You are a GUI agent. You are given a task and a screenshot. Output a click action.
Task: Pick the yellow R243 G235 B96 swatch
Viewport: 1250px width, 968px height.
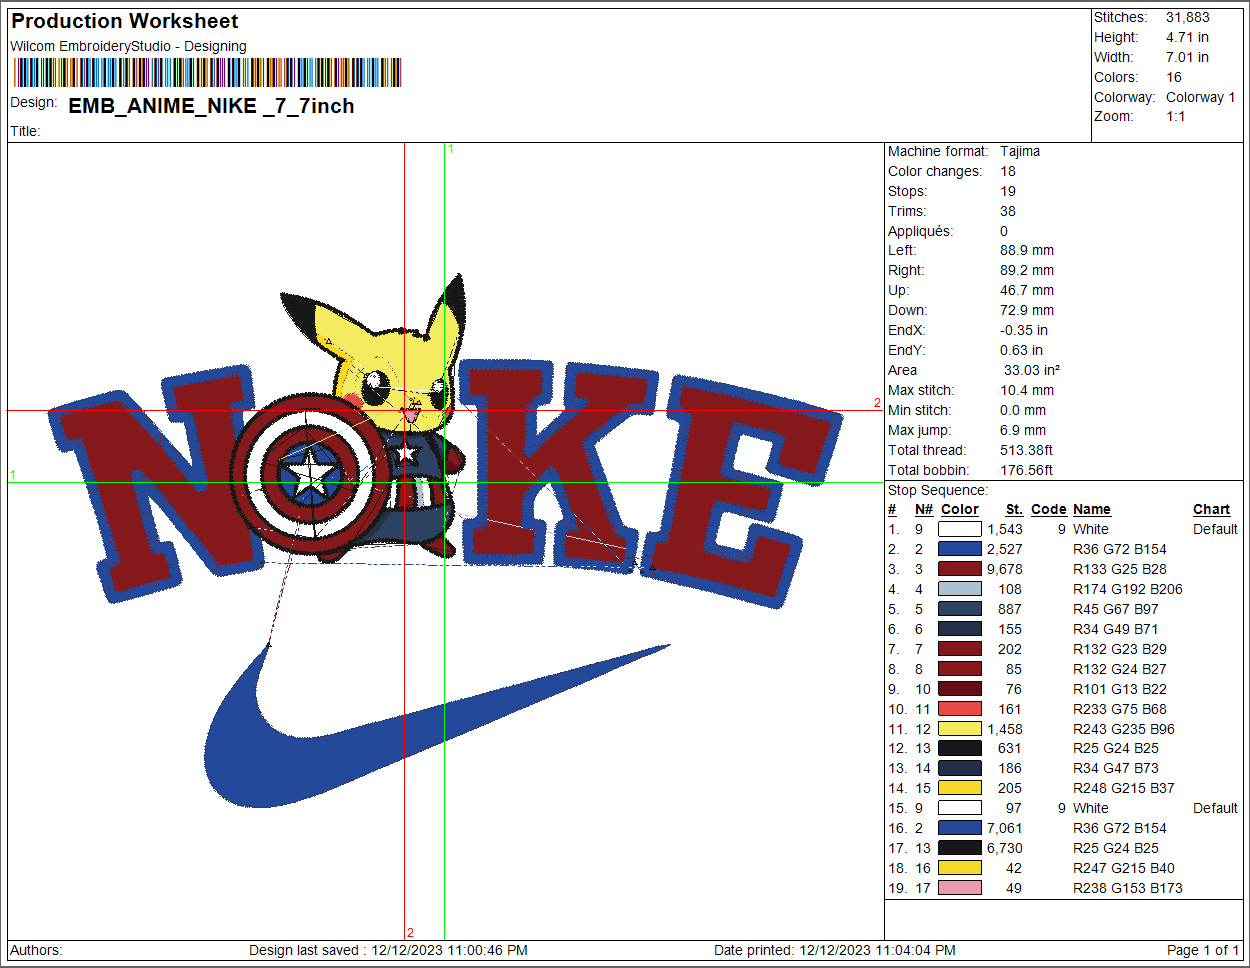959,729
